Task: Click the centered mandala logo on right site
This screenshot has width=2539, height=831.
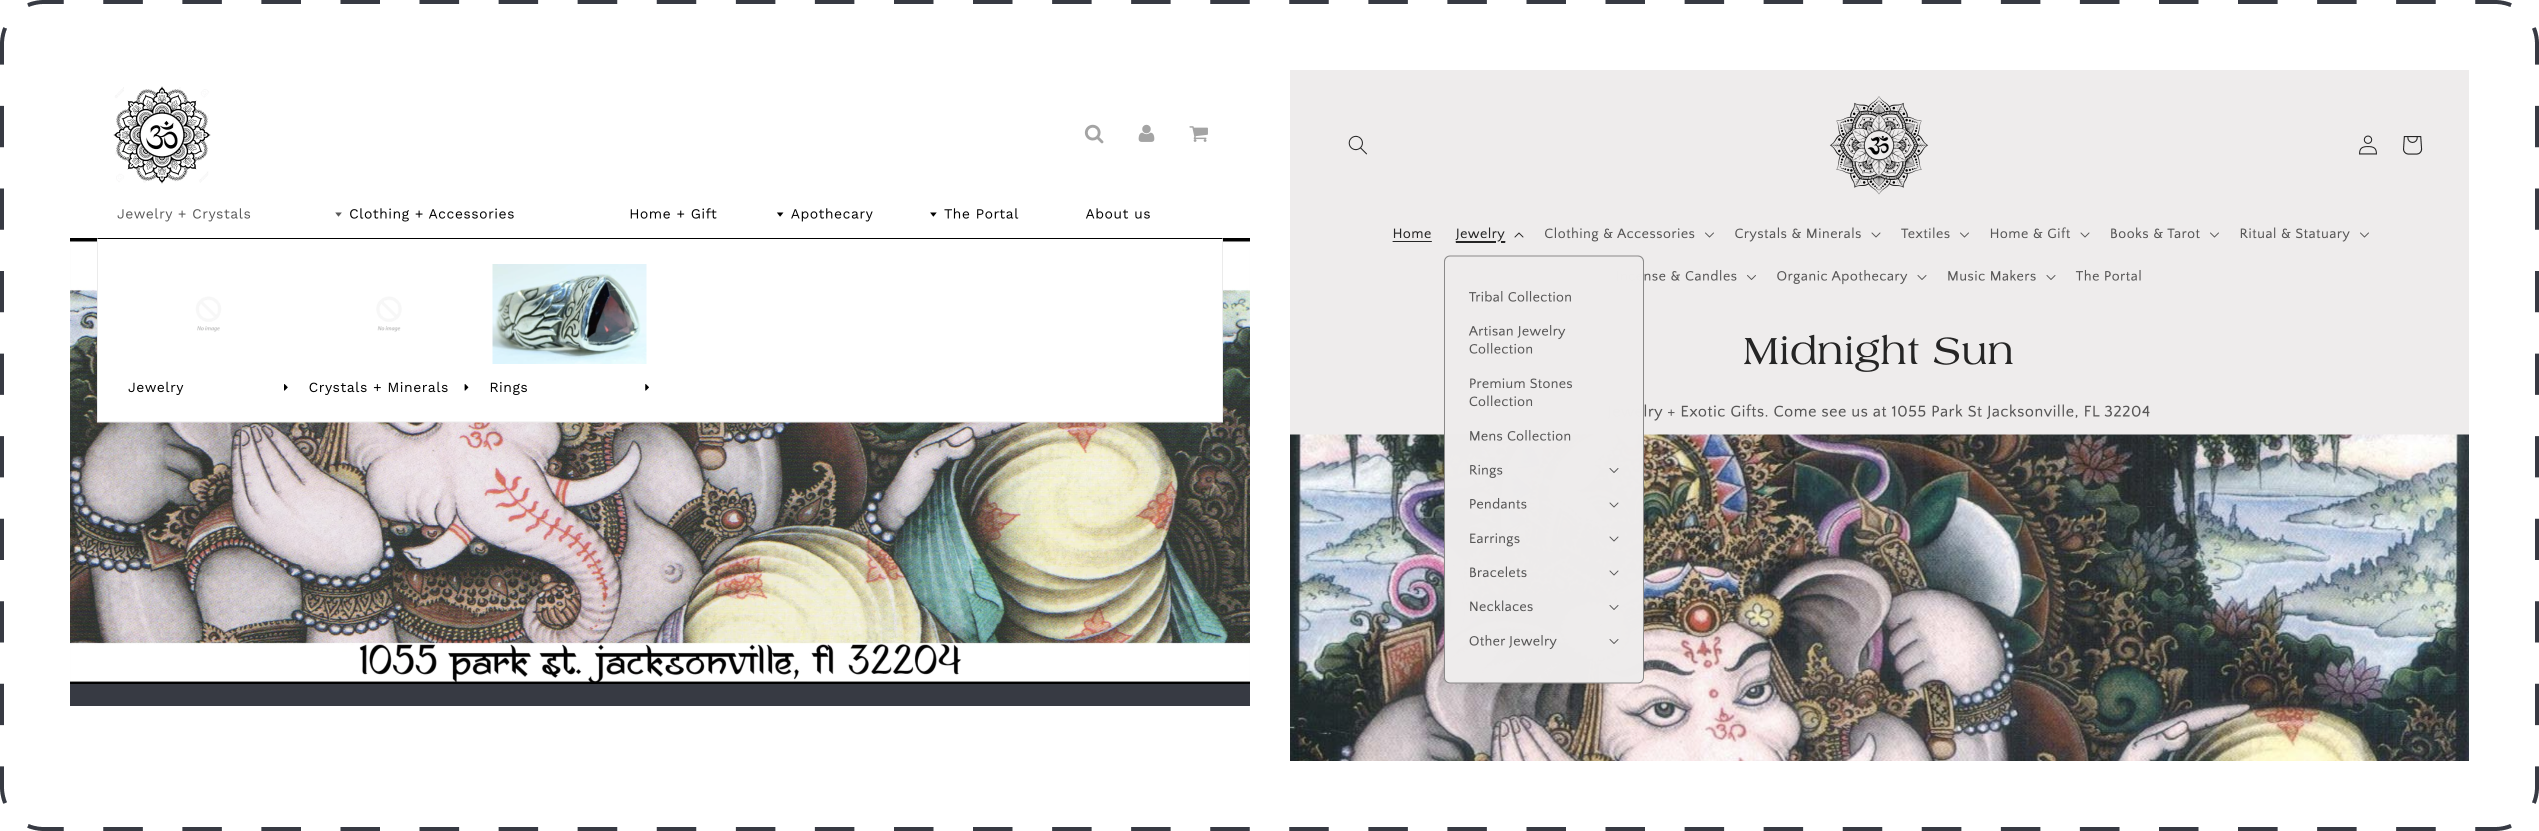Action: pos(1879,145)
